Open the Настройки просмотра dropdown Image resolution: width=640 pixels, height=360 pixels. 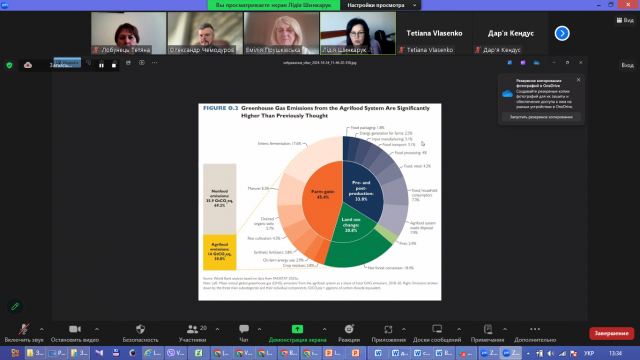click(x=381, y=5)
